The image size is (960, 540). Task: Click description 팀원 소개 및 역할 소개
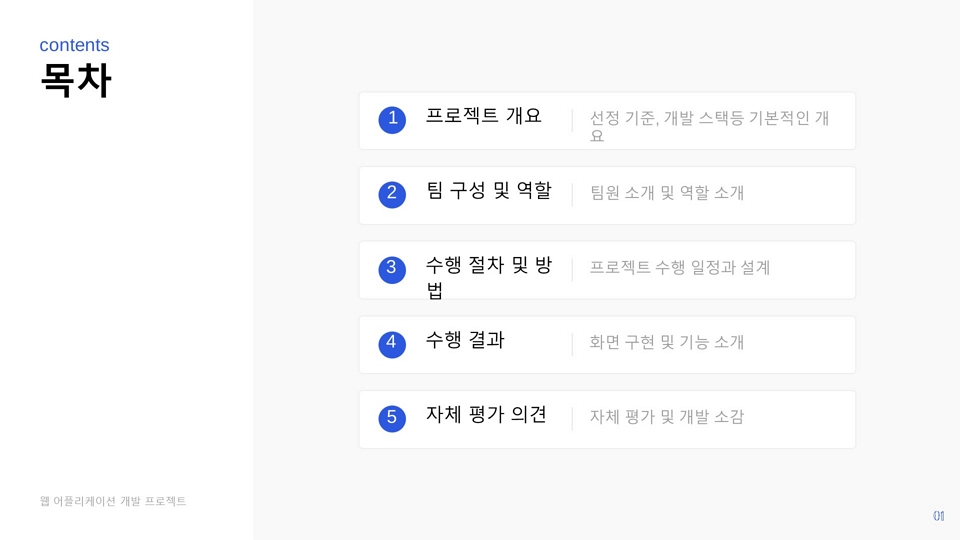[x=667, y=193]
